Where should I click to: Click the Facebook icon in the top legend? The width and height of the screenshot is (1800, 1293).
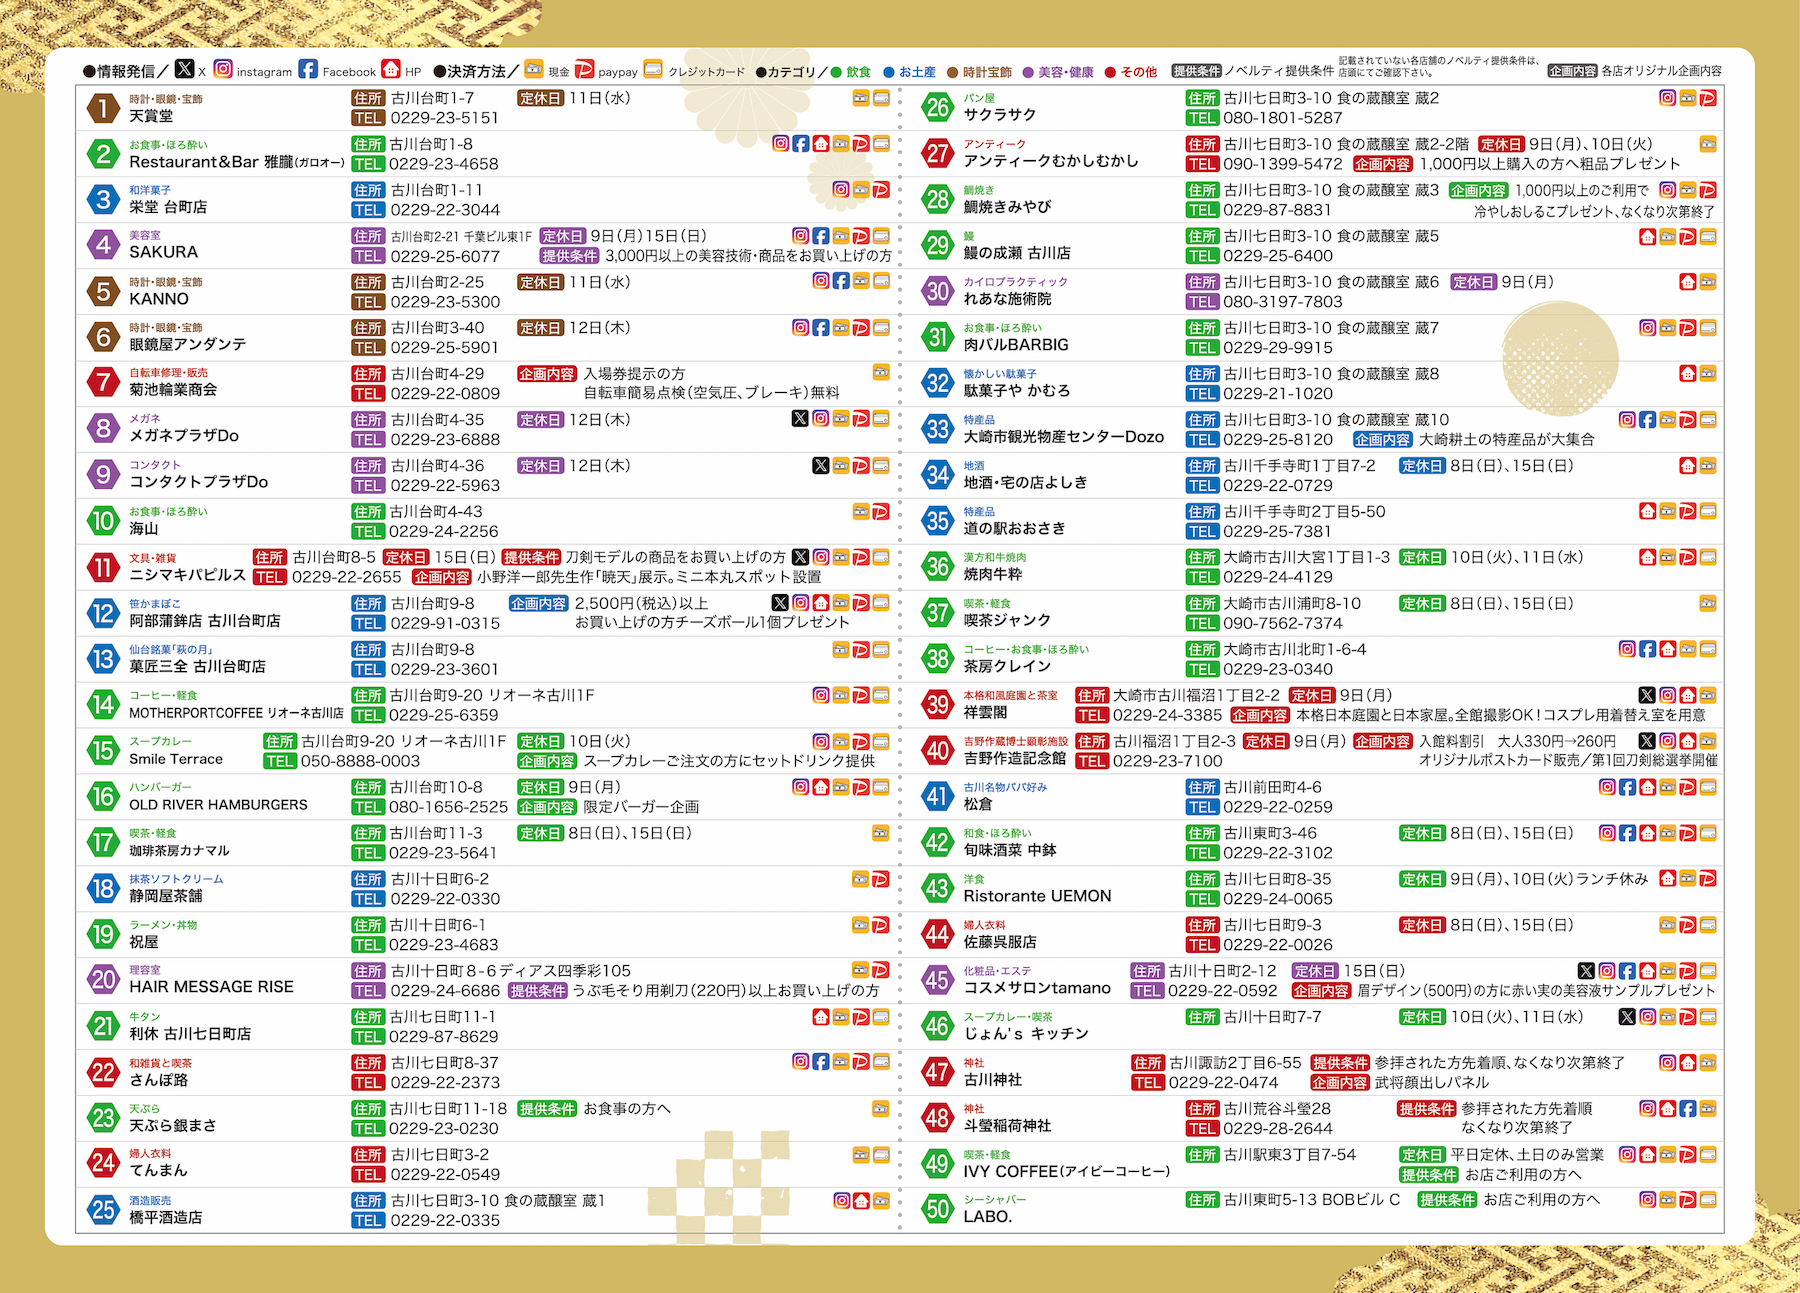(309, 69)
